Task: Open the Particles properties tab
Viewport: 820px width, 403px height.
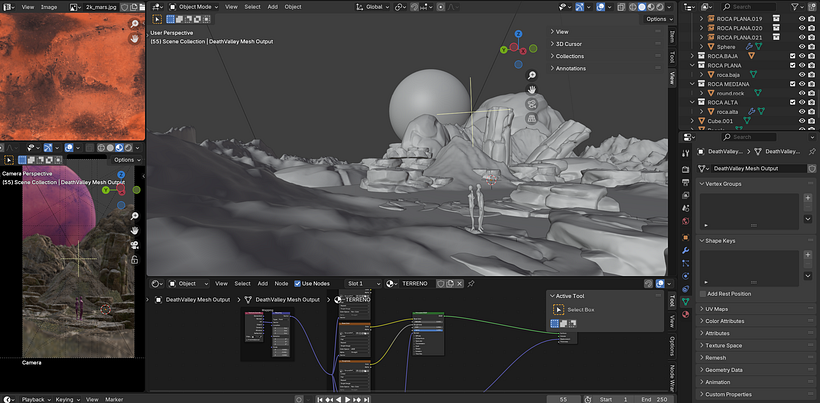Action: (686, 263)
